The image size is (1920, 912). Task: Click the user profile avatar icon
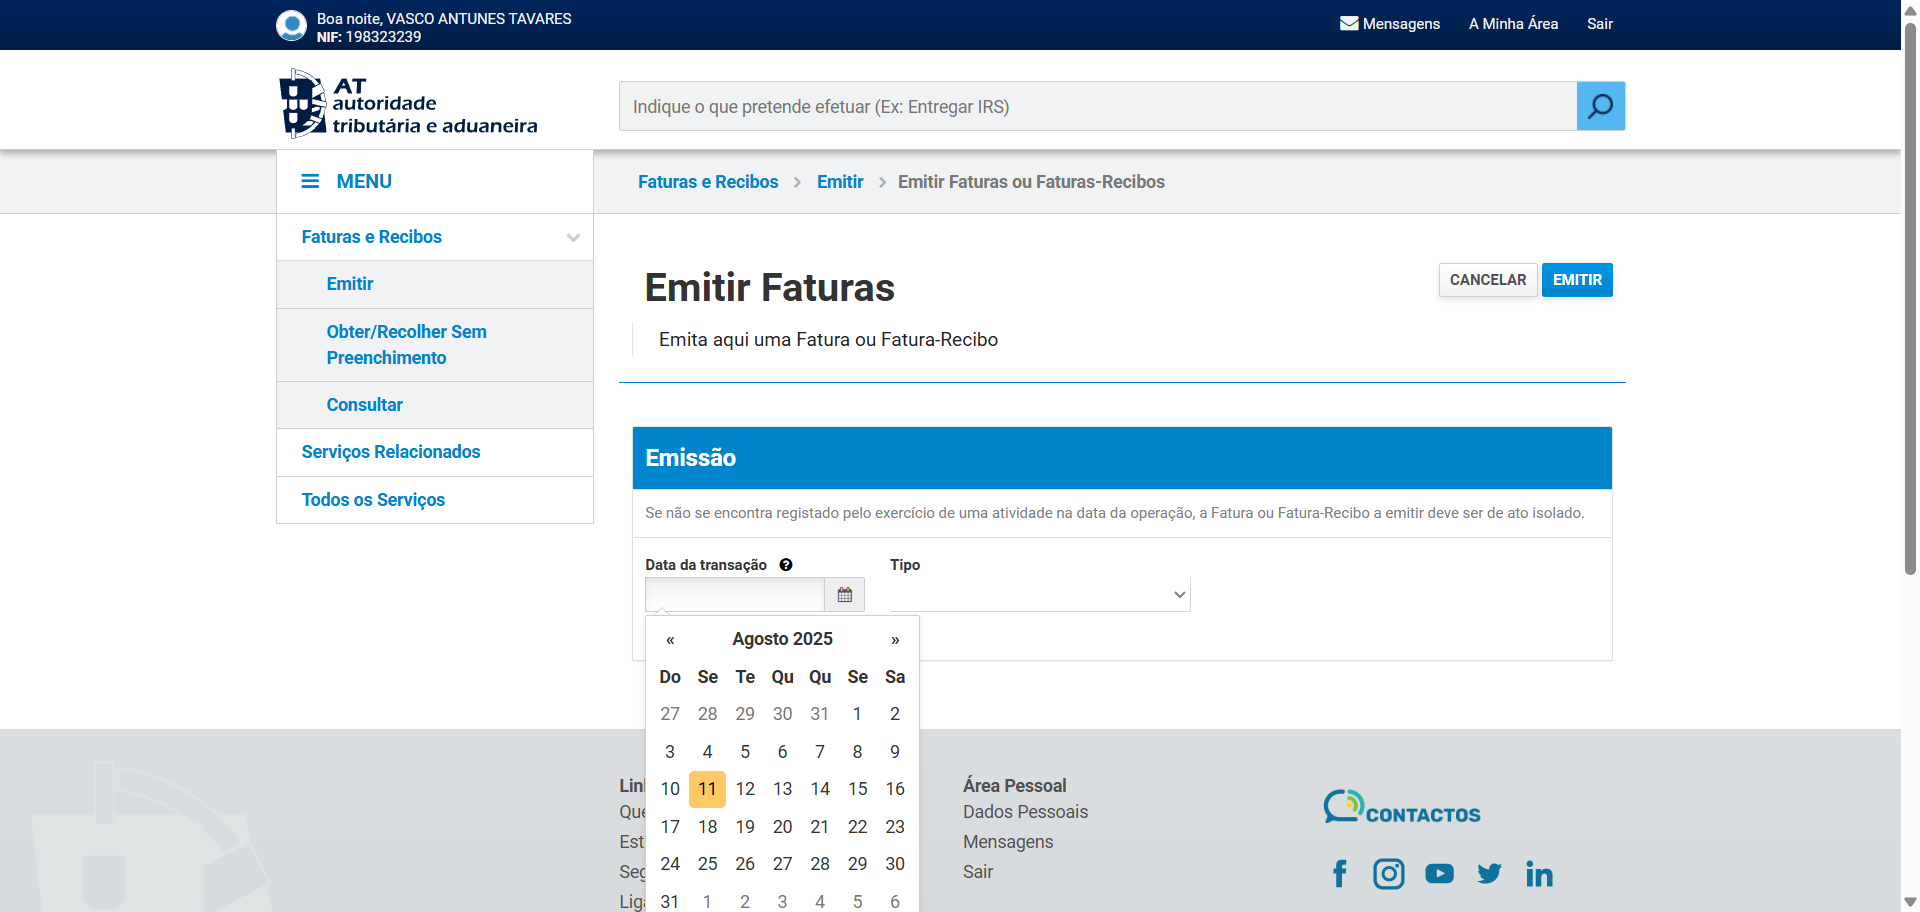291,25
